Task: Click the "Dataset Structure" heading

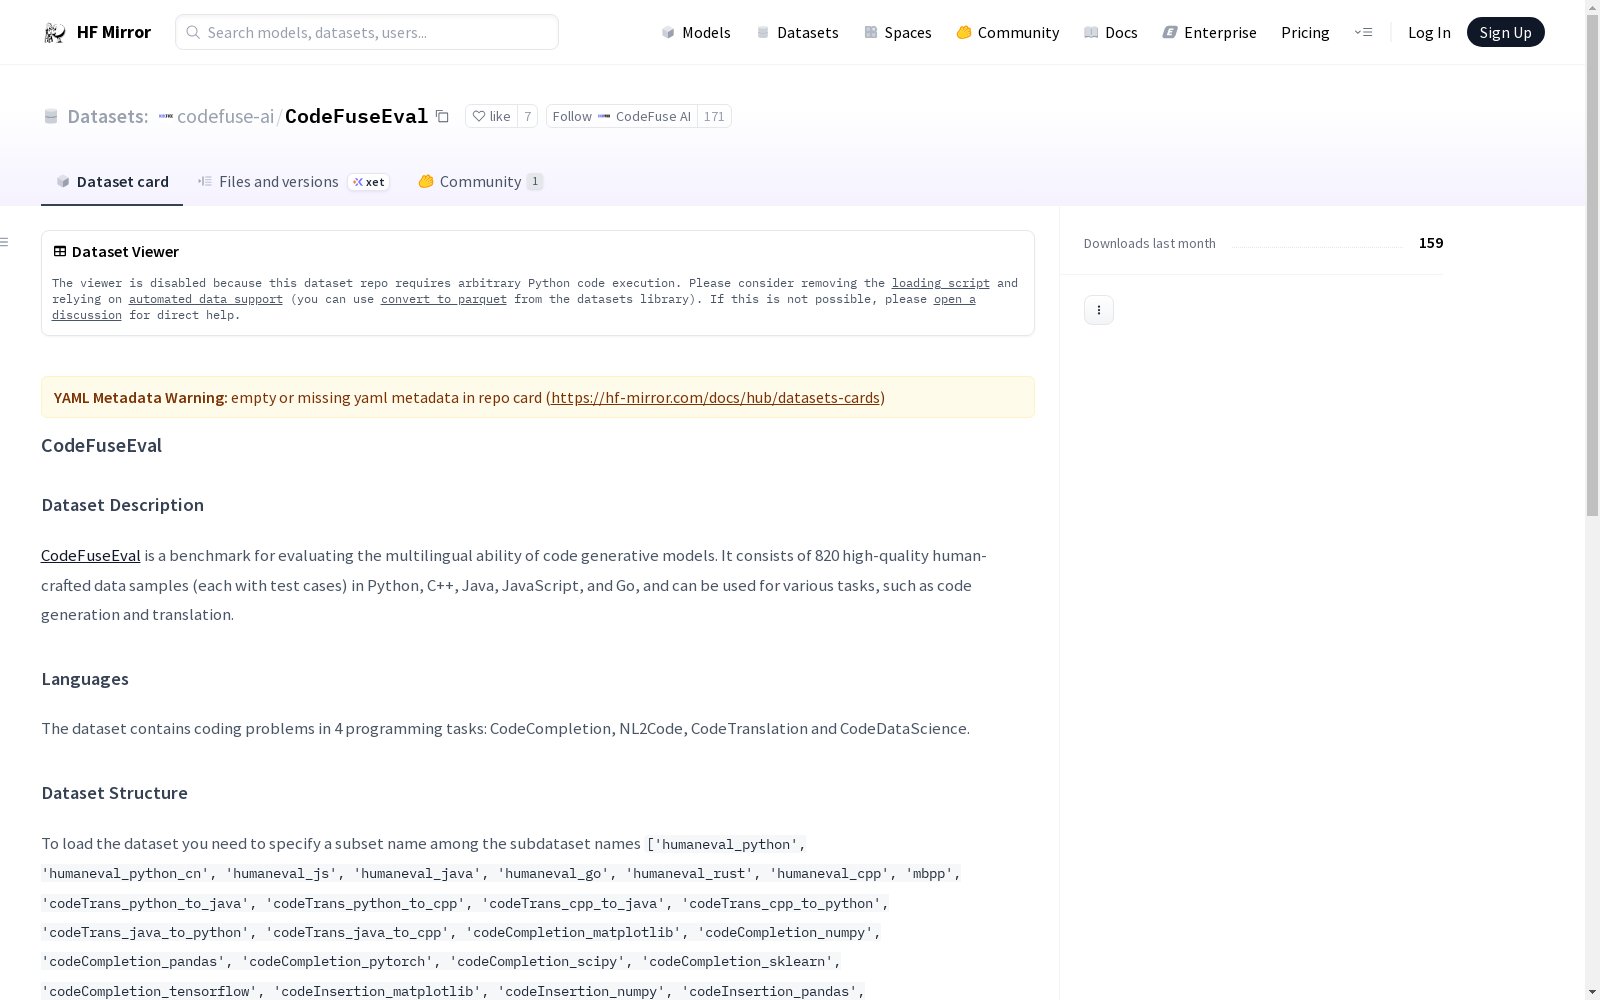Action: coord(114,793)
